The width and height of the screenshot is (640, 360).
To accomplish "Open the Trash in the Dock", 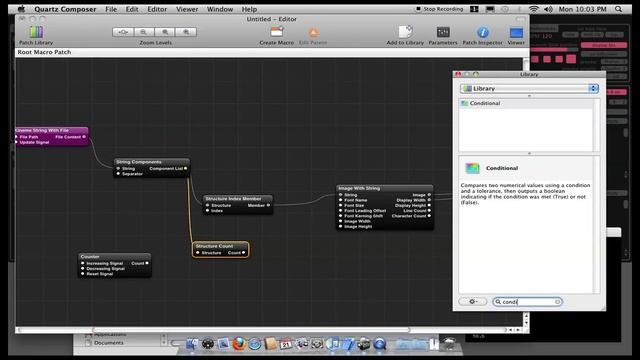I will (x=449, y=344).
